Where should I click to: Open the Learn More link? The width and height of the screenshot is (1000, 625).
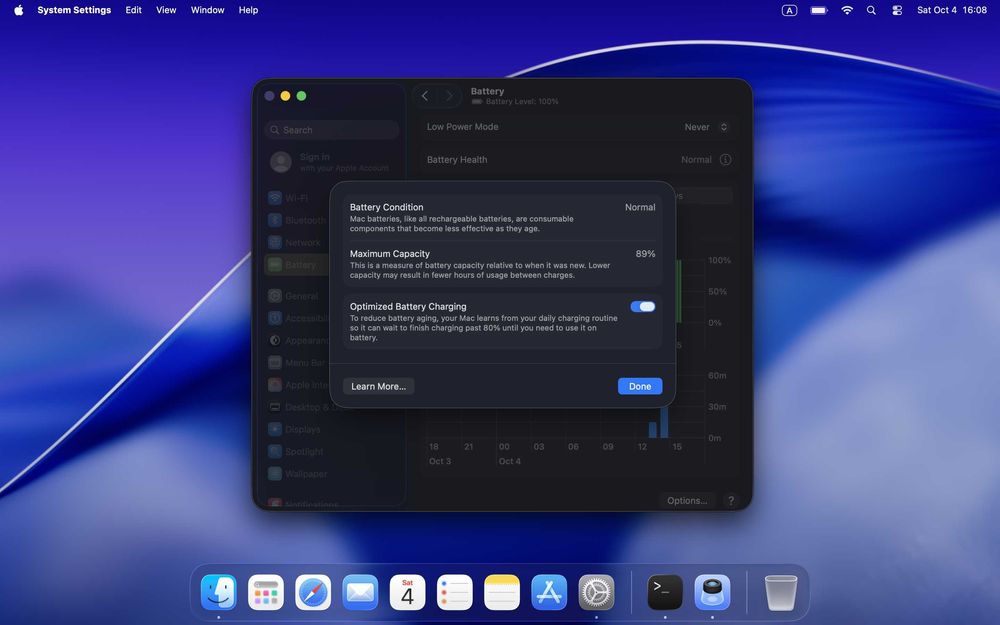[378, 386]
